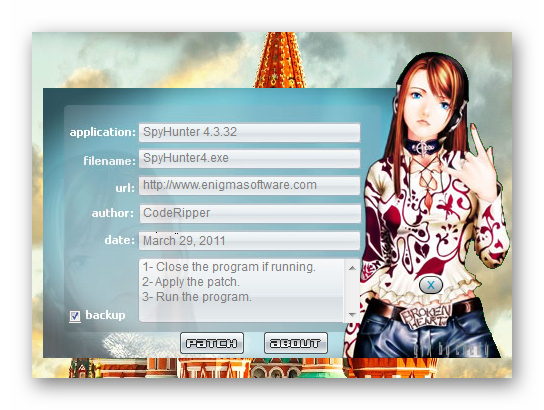Image resolution: width=544 pixels, height=410 pixels.
Task: Open the ABOUT dialog button
Action: (296, 343)
